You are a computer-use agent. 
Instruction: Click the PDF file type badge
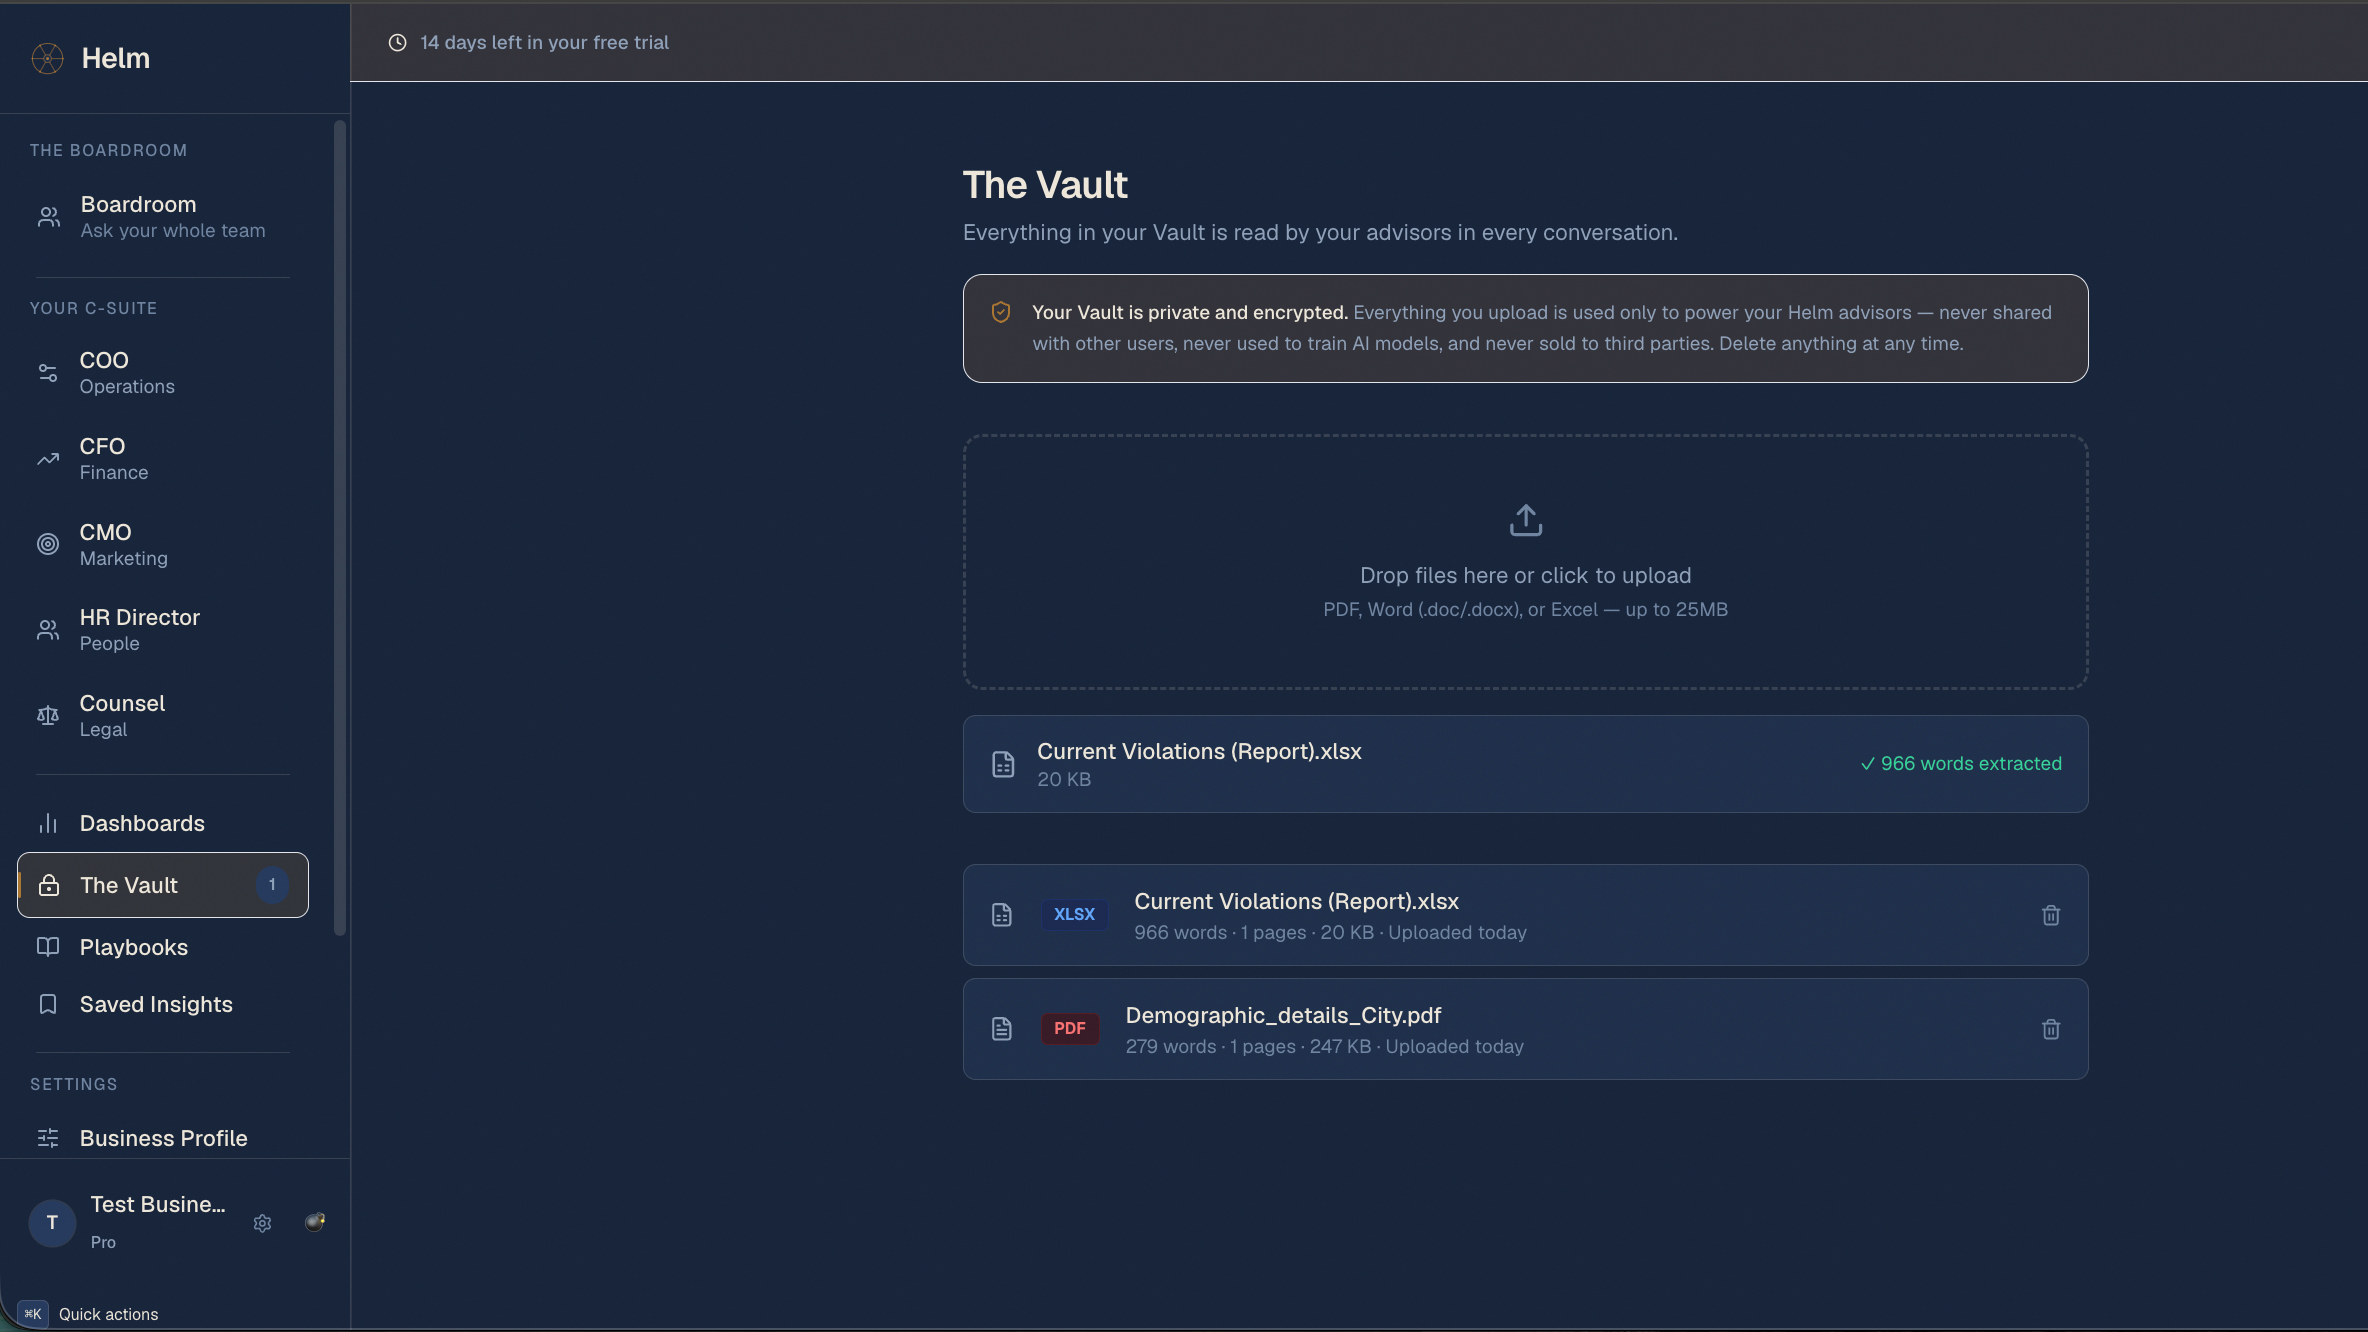1070,1028
